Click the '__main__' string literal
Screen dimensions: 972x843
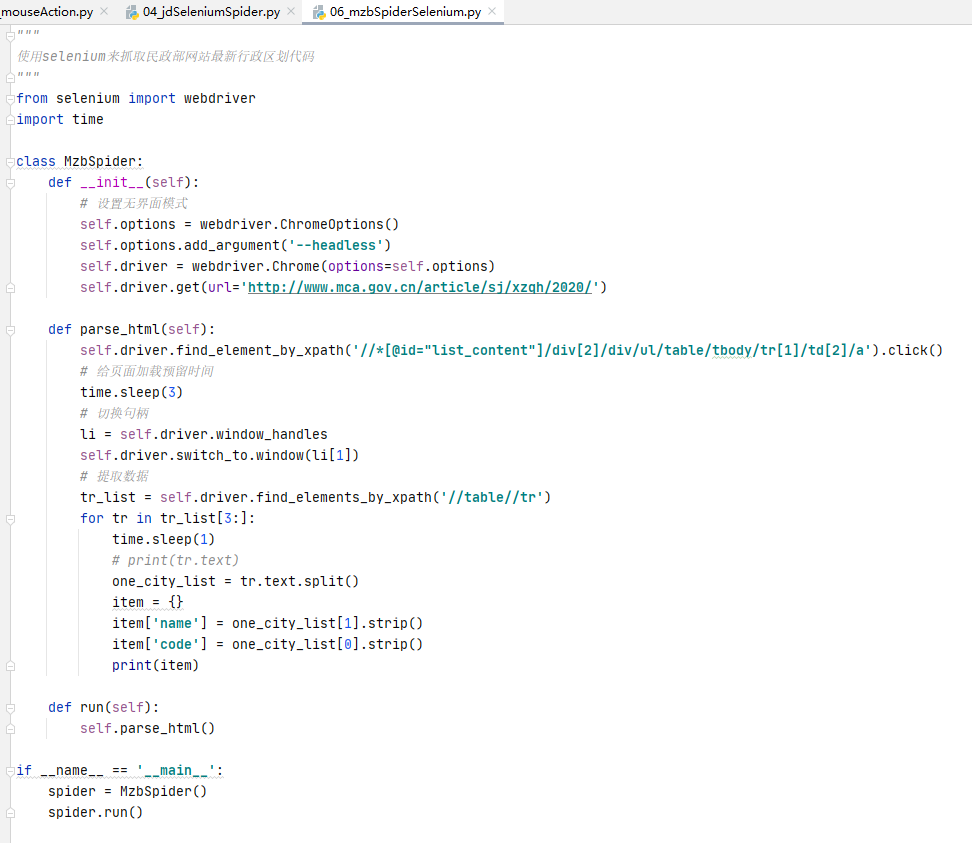[x=175, y=770]
